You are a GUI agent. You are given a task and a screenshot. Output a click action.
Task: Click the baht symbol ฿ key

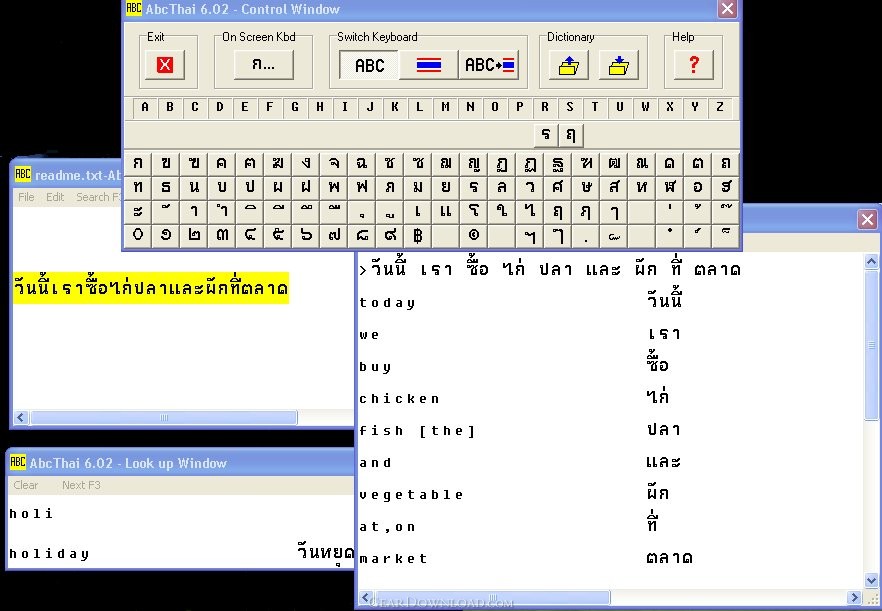pyautogui.click(x=418, y=235)
